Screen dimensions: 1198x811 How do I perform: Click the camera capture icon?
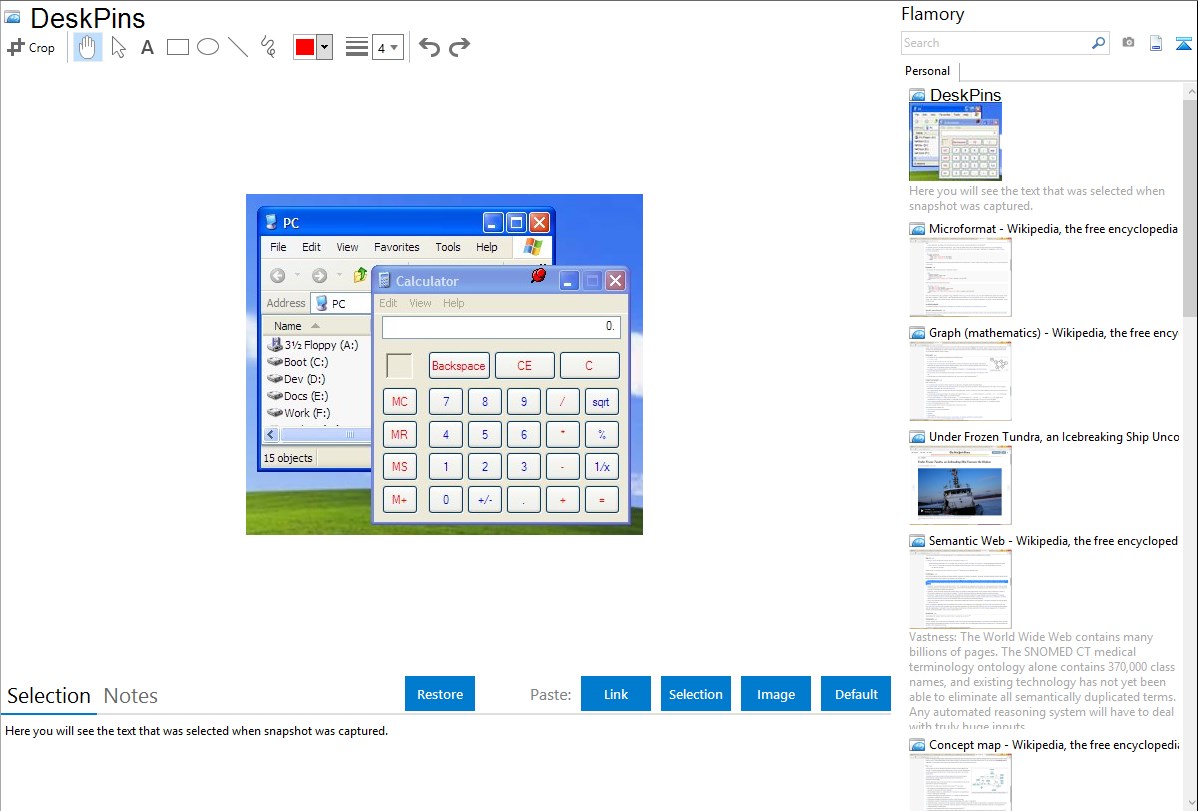[x=1128, y=43]
